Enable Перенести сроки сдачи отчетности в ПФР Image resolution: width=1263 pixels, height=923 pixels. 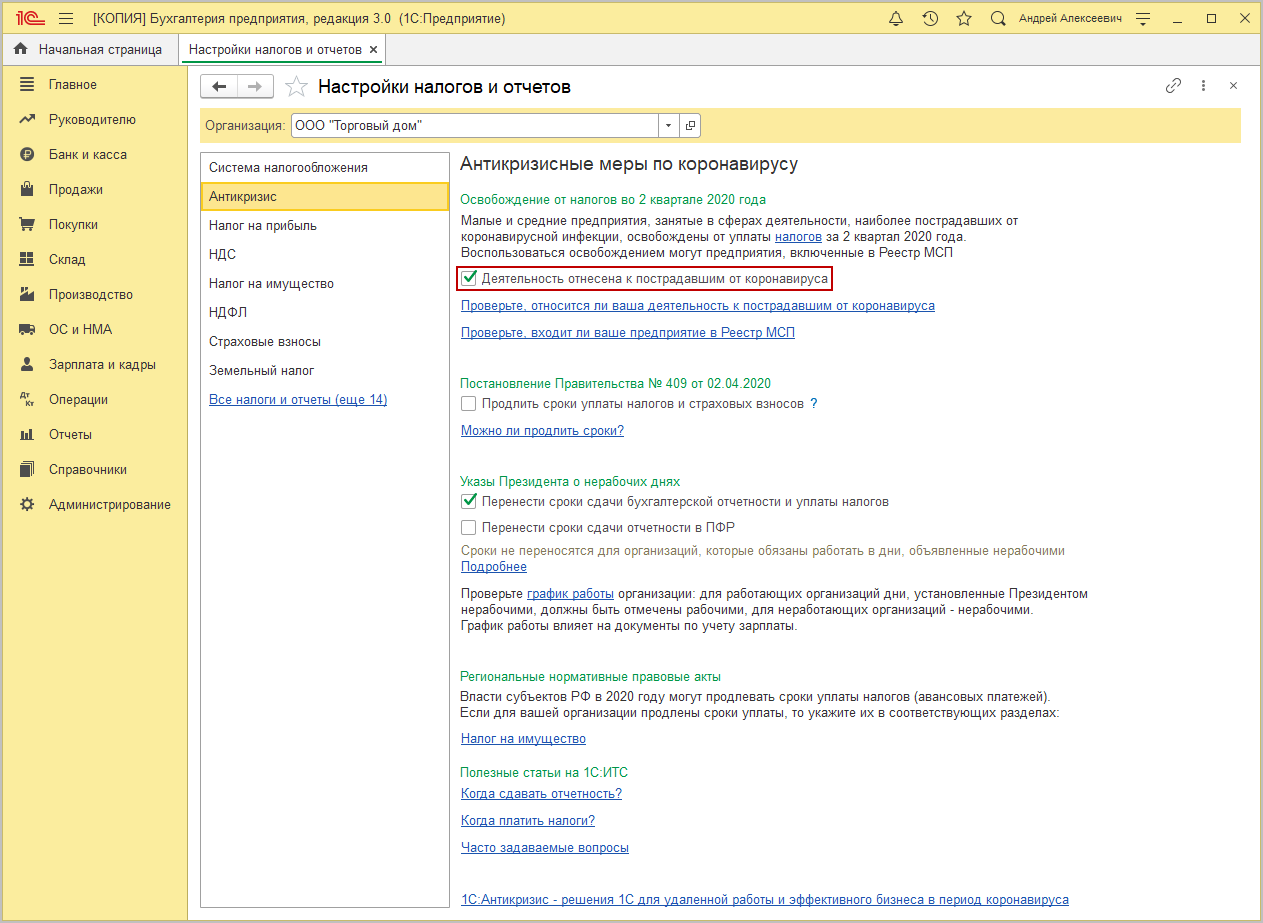point(468,528)
